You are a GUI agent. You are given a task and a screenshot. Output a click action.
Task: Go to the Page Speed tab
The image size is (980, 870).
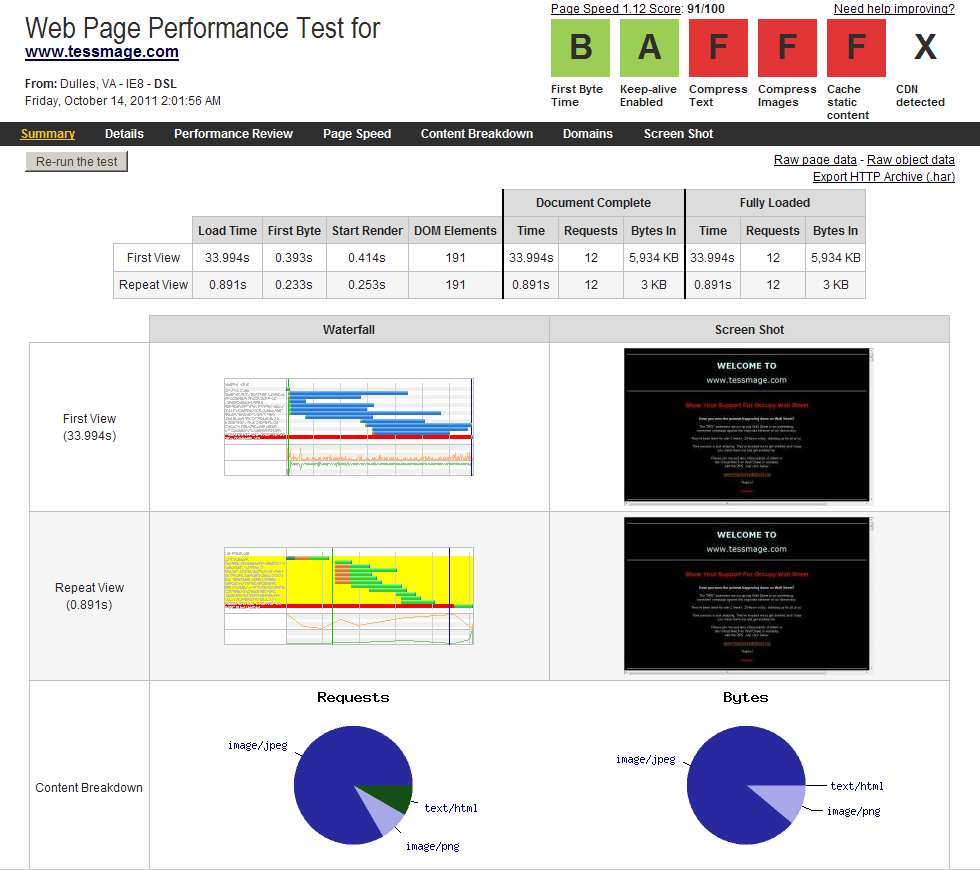pos(357,134)
